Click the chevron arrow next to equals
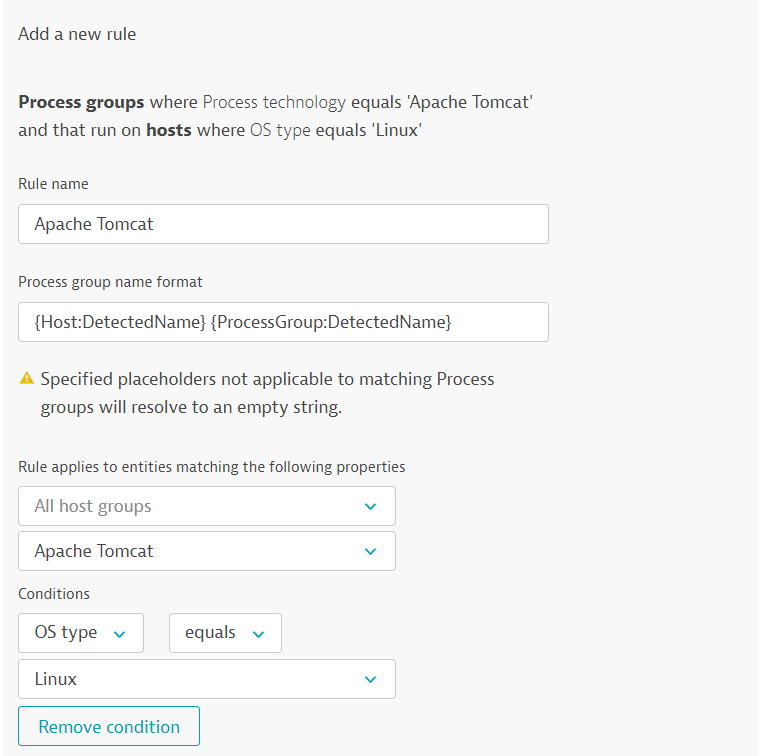 pos(258,633)
